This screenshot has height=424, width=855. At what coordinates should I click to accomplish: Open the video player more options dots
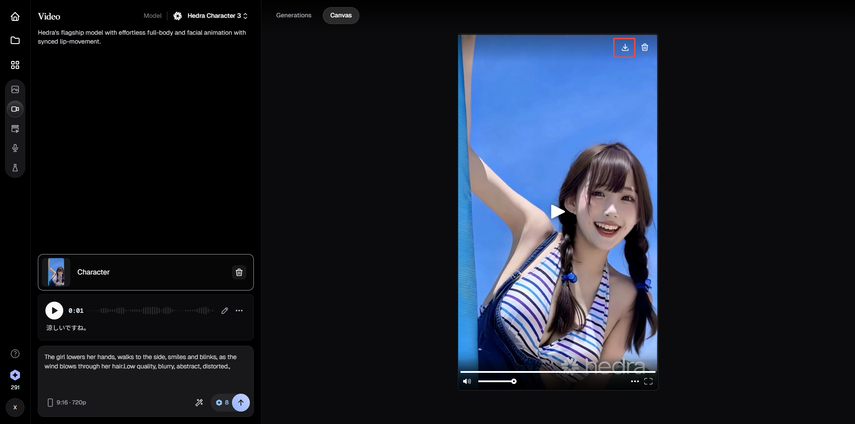(x=635, y=381)
